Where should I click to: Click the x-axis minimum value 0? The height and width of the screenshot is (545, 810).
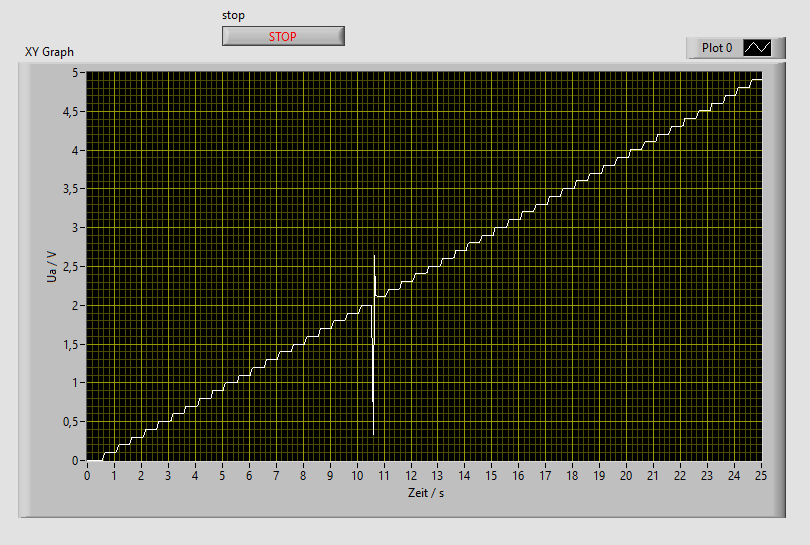pos(87,476)
